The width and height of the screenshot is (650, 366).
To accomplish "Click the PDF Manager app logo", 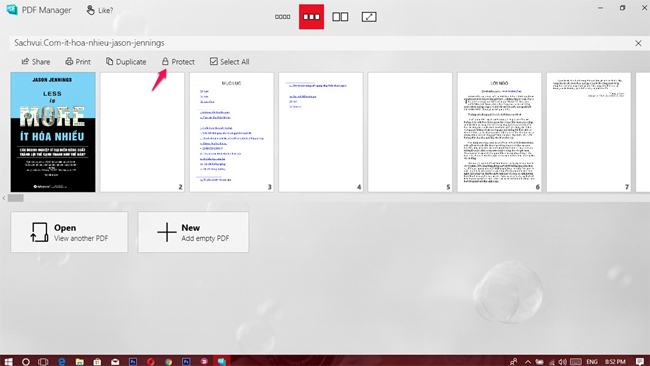I will click(12, 10).
